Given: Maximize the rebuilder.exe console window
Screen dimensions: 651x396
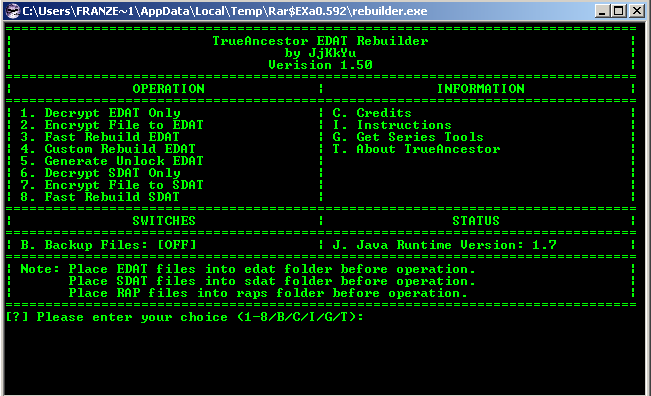Looking at the screenshot, I should point(619,11).
